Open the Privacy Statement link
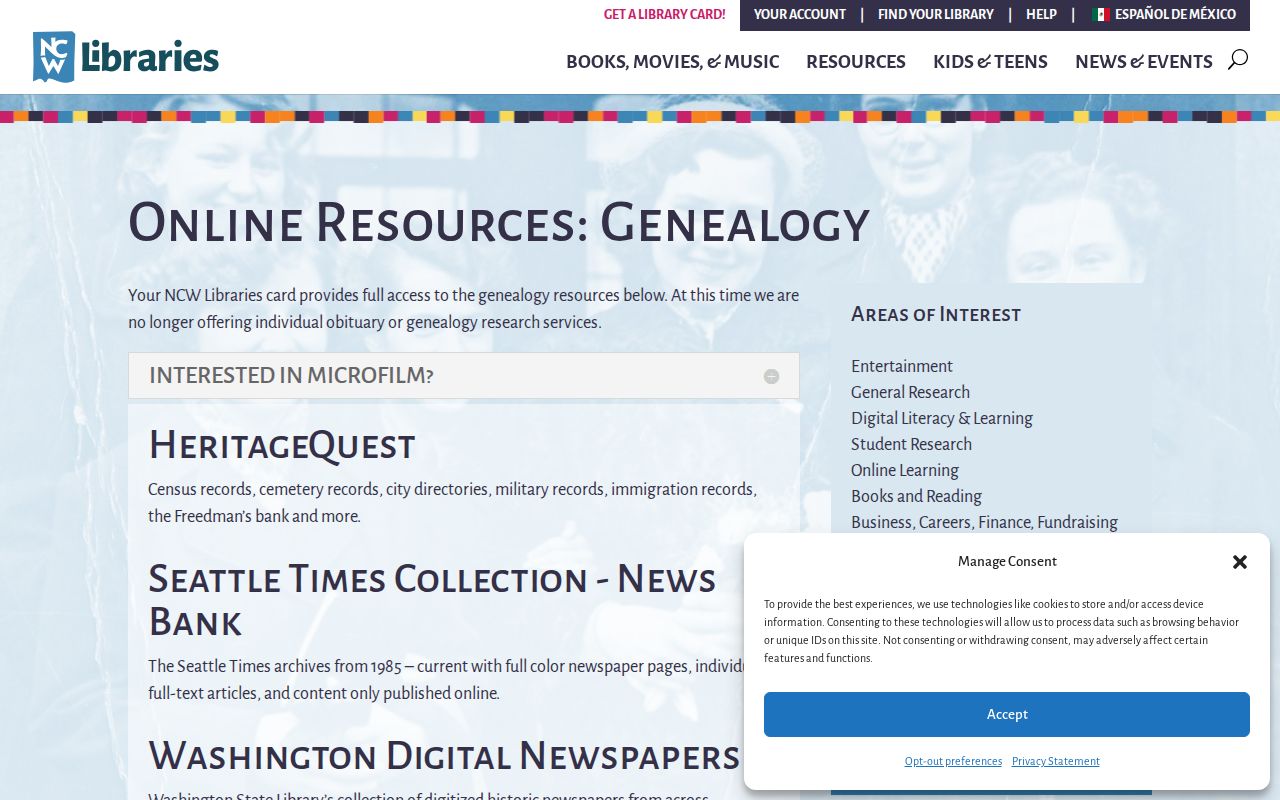The image size is (1280, 800). 1055,762
